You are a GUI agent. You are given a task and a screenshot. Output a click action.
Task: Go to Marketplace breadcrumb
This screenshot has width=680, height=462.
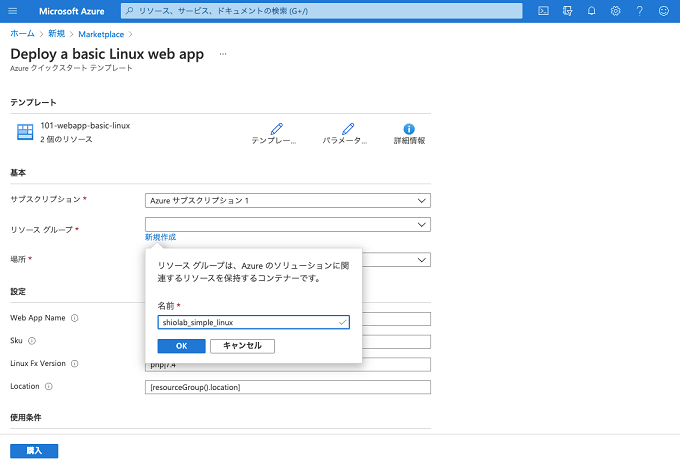[x=101, y=34]
